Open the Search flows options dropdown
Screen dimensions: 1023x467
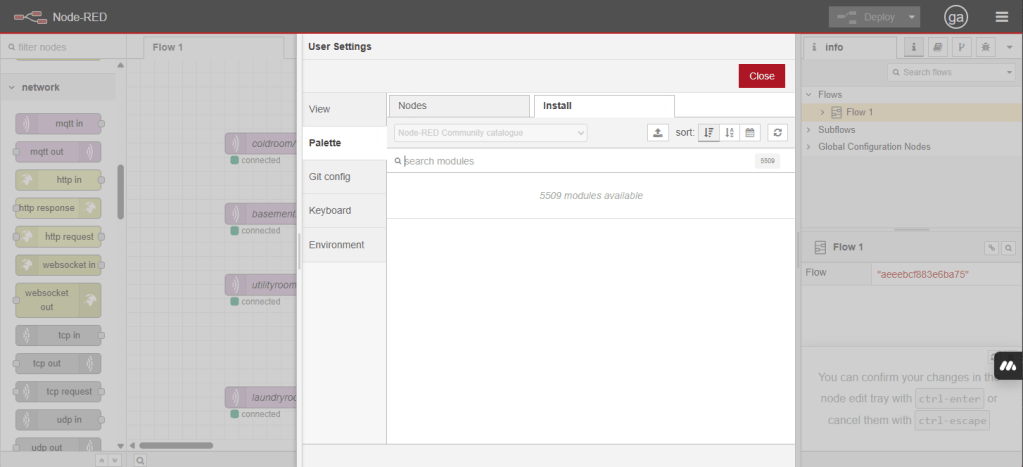pos(1010,72)
